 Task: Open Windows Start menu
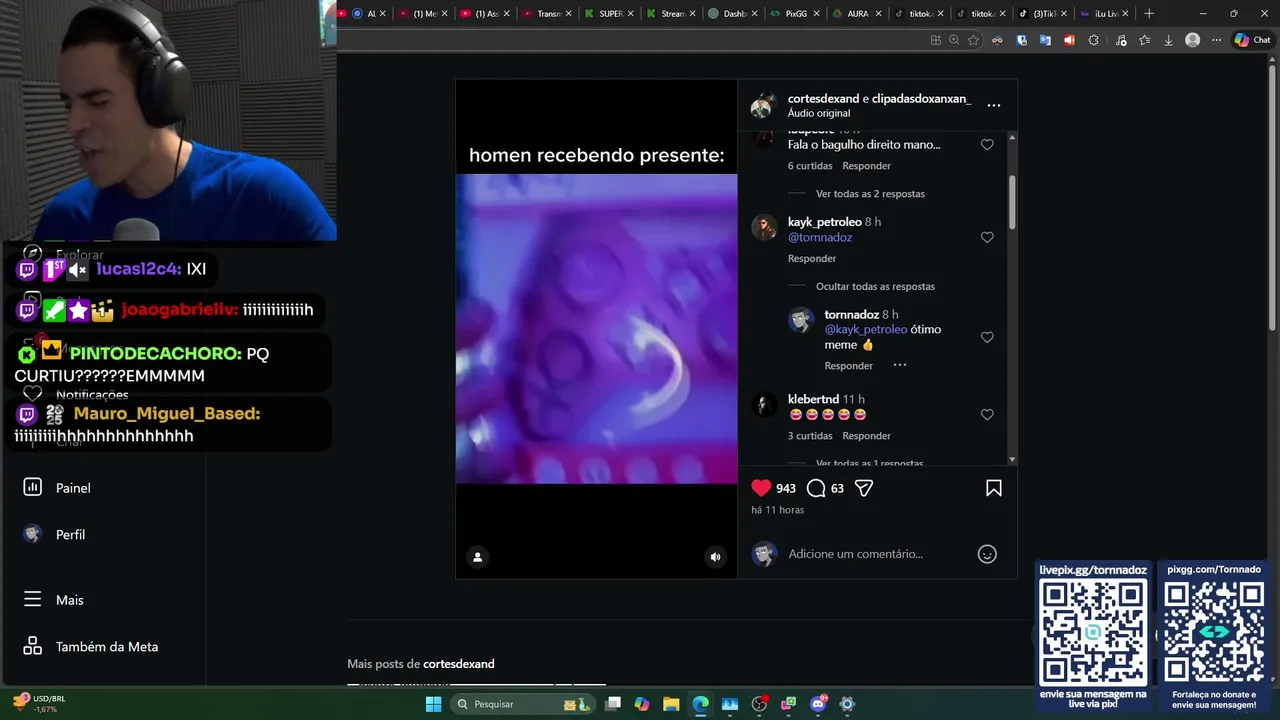[x=433, y=704]
